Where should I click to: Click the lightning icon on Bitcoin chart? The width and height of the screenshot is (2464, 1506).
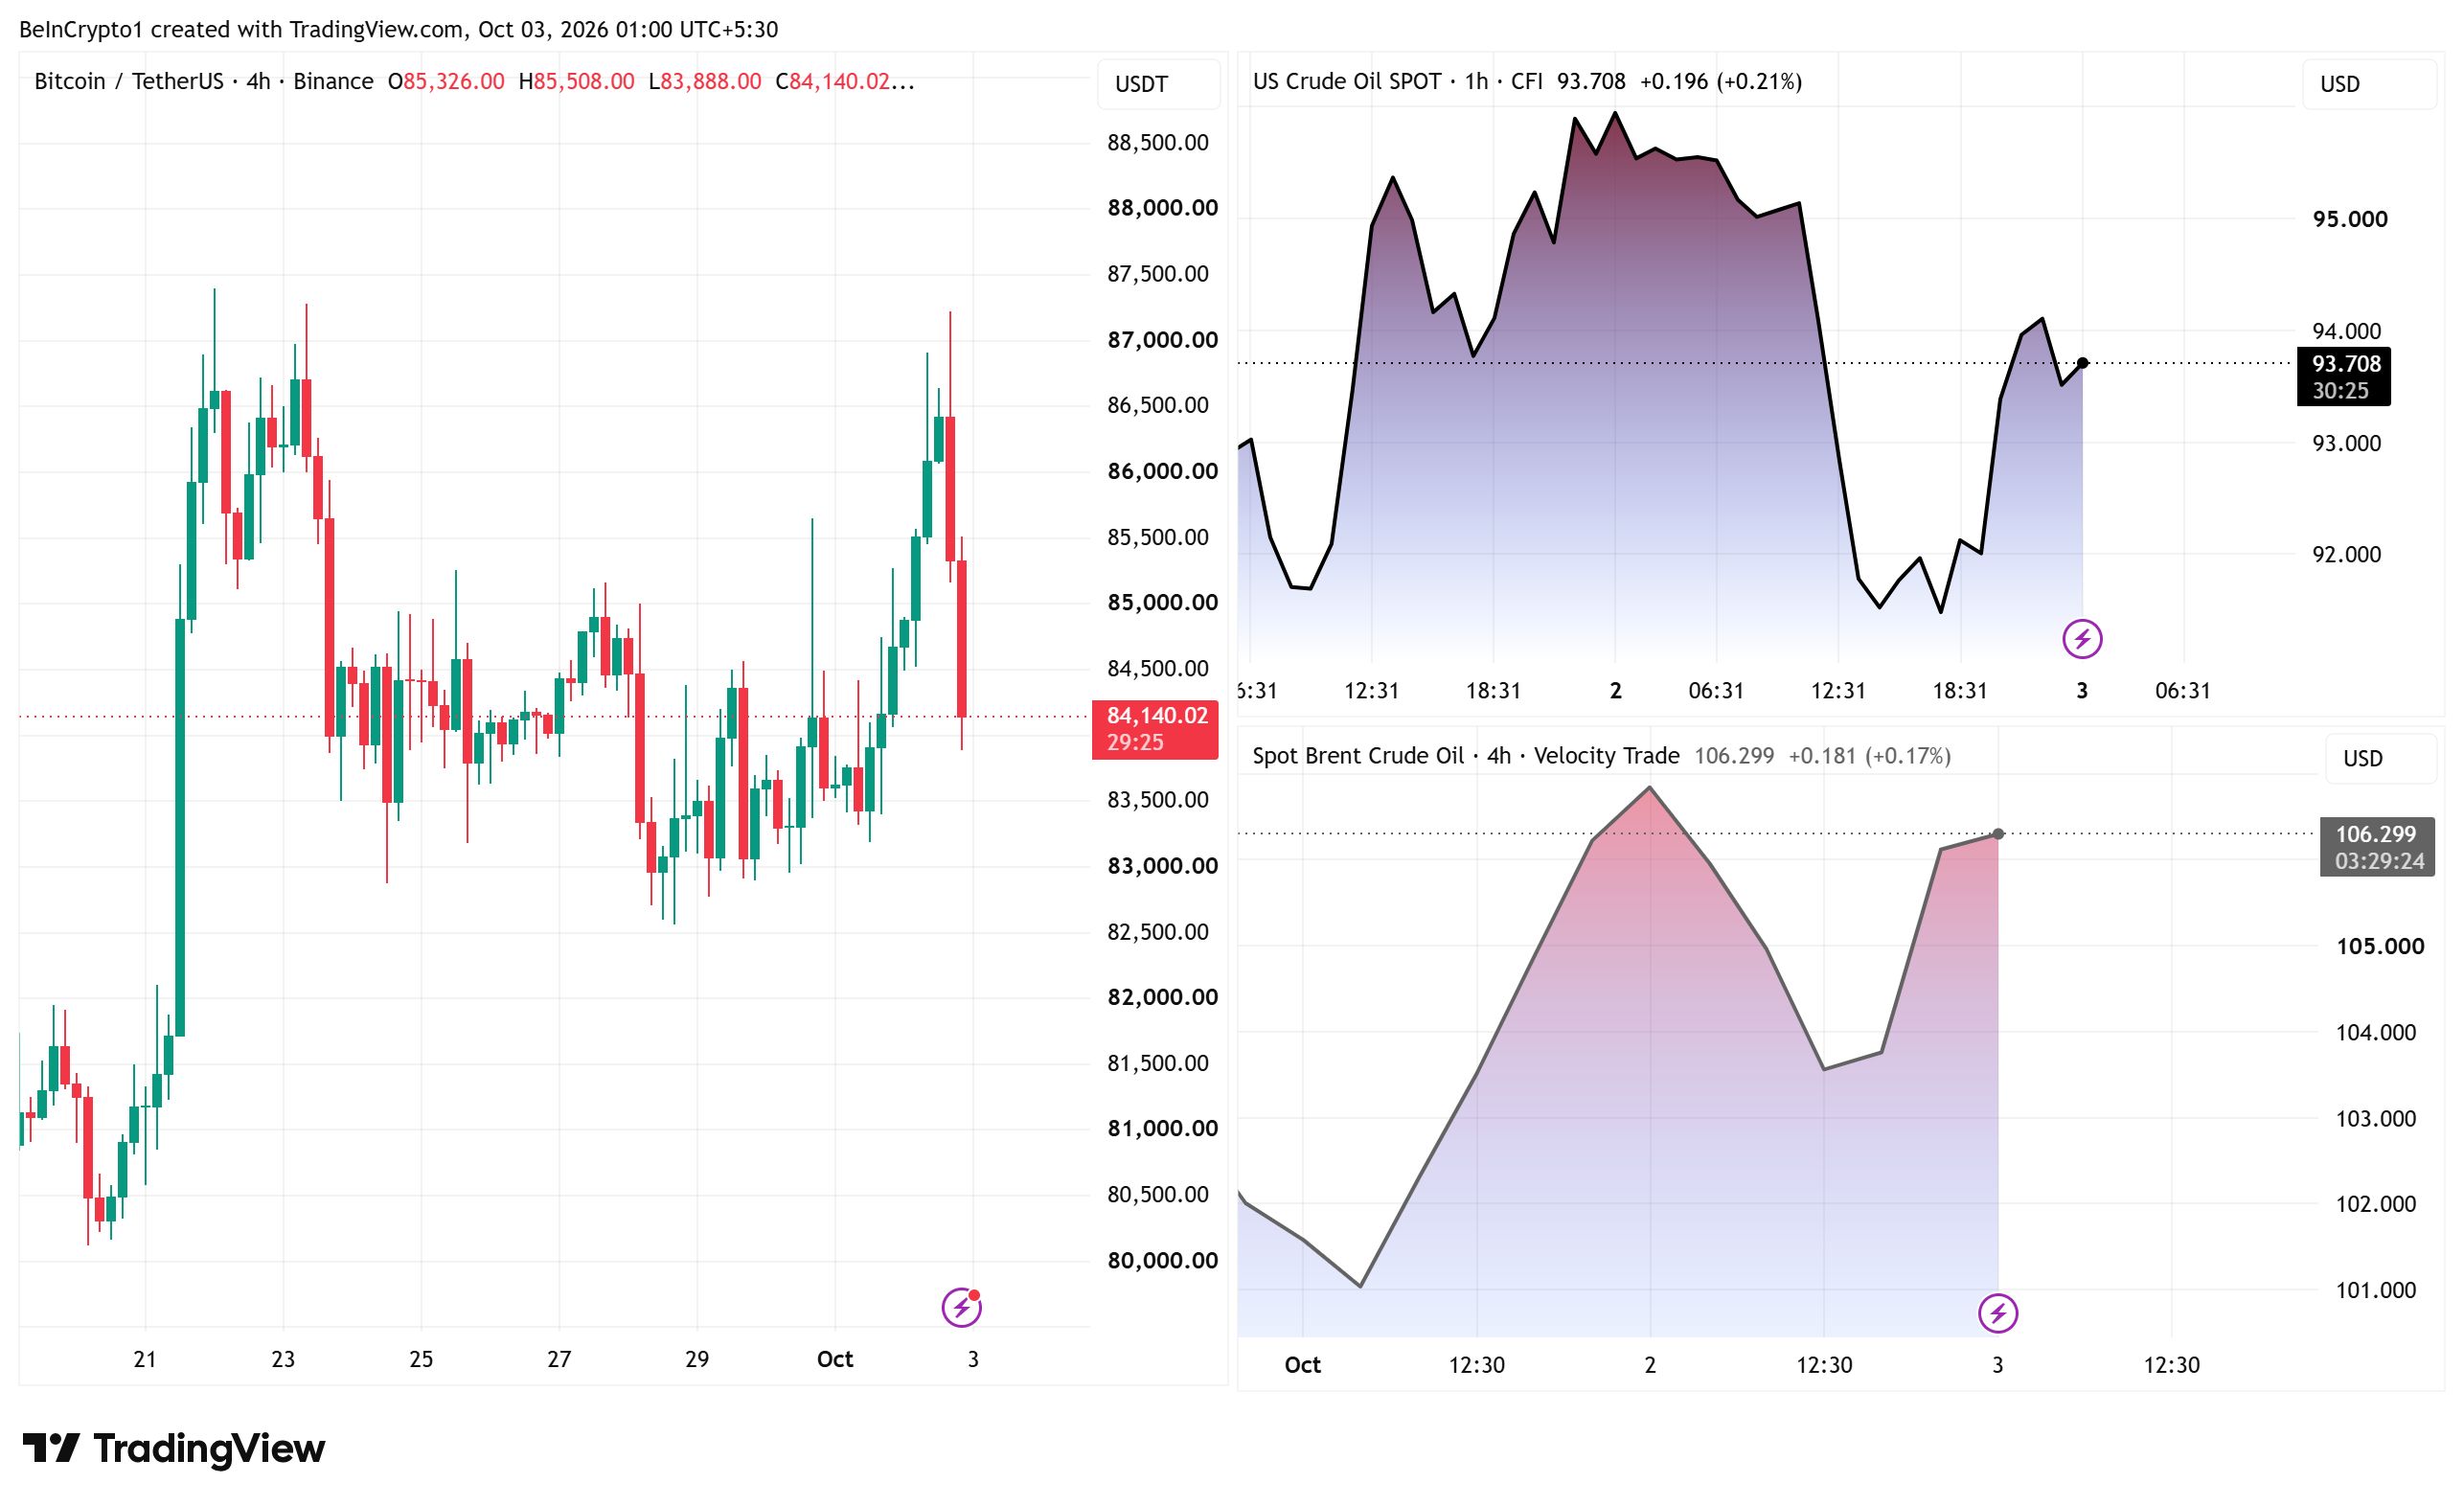(x=961, y=1307)
